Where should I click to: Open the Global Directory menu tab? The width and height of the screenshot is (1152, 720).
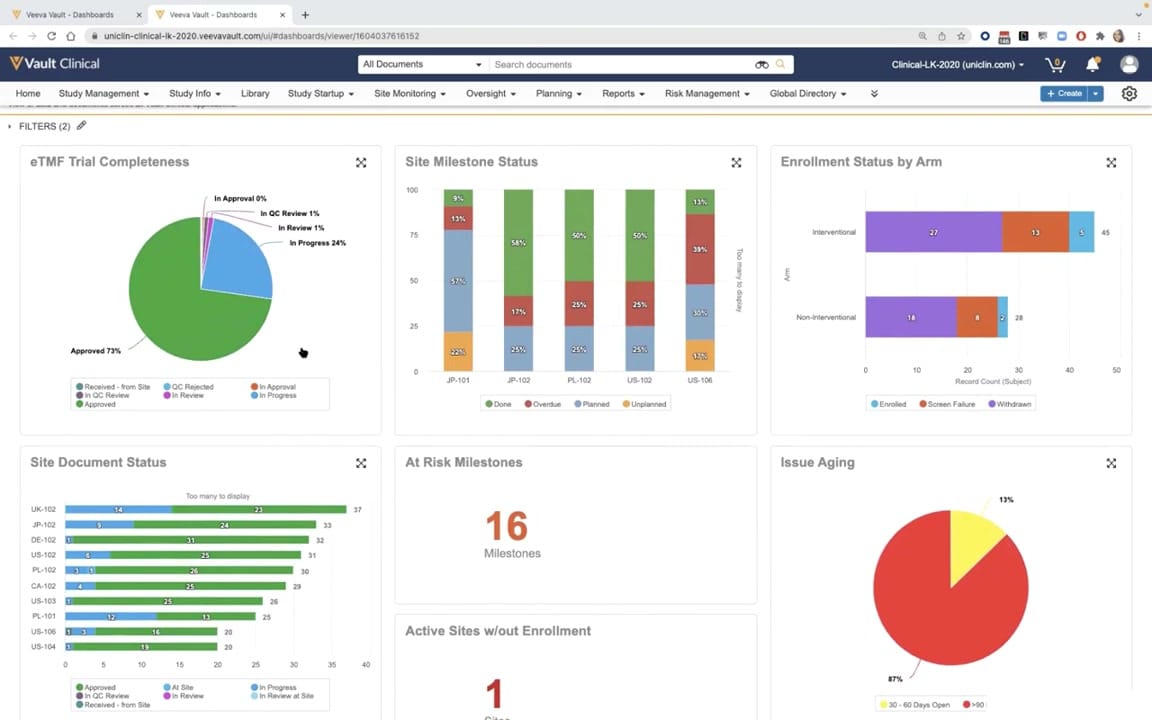807,94
